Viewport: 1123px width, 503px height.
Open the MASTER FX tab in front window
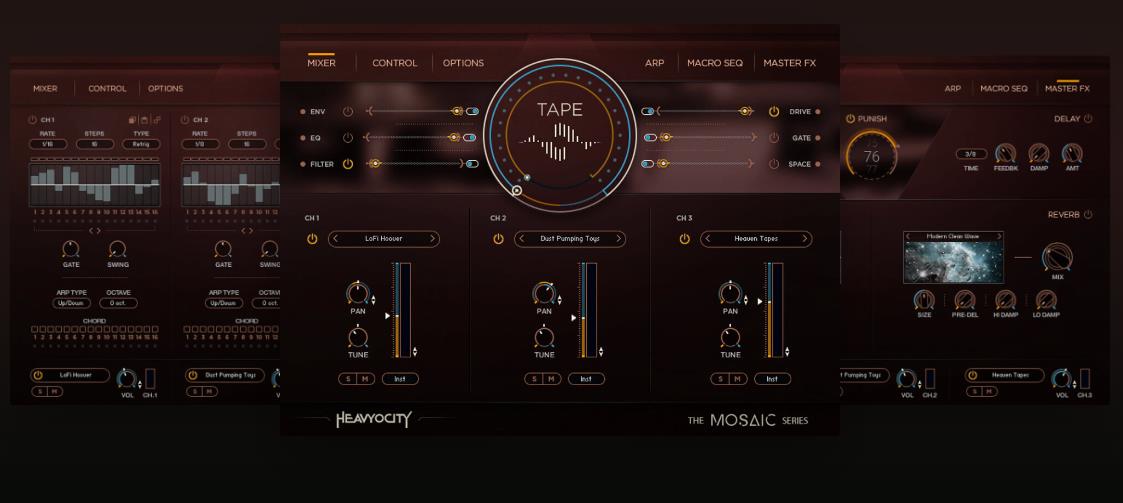789,63
